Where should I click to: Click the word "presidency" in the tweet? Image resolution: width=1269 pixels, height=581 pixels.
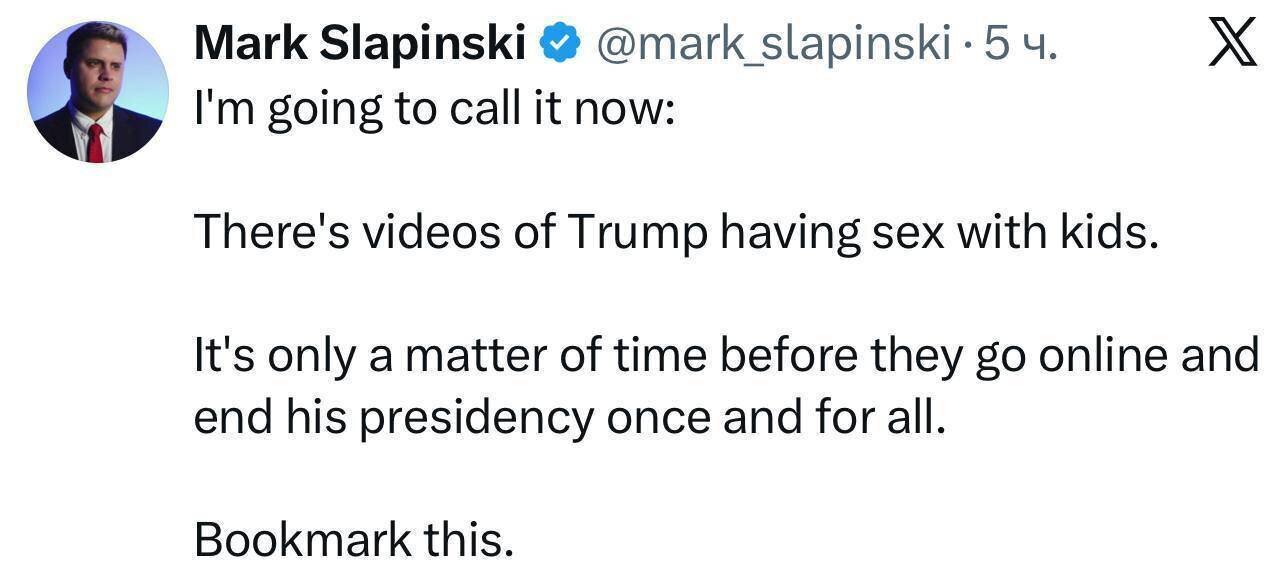pyautogui.click(x=476, y=419)
